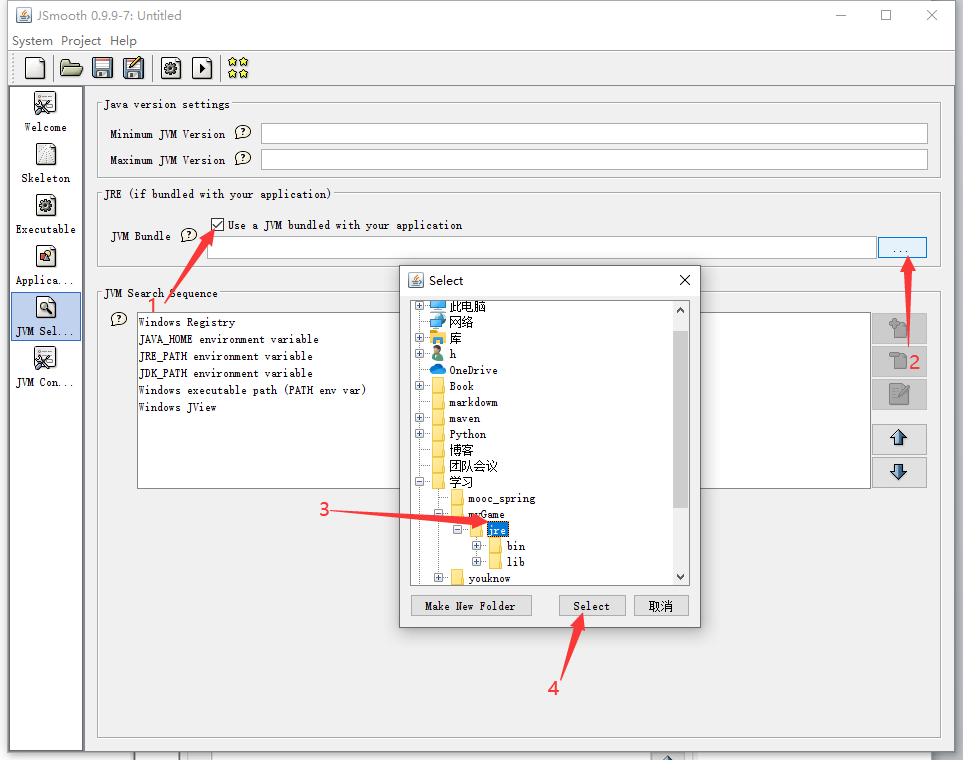
Task: Select Windows executable path entry
Action: click(x=252, y=390)
